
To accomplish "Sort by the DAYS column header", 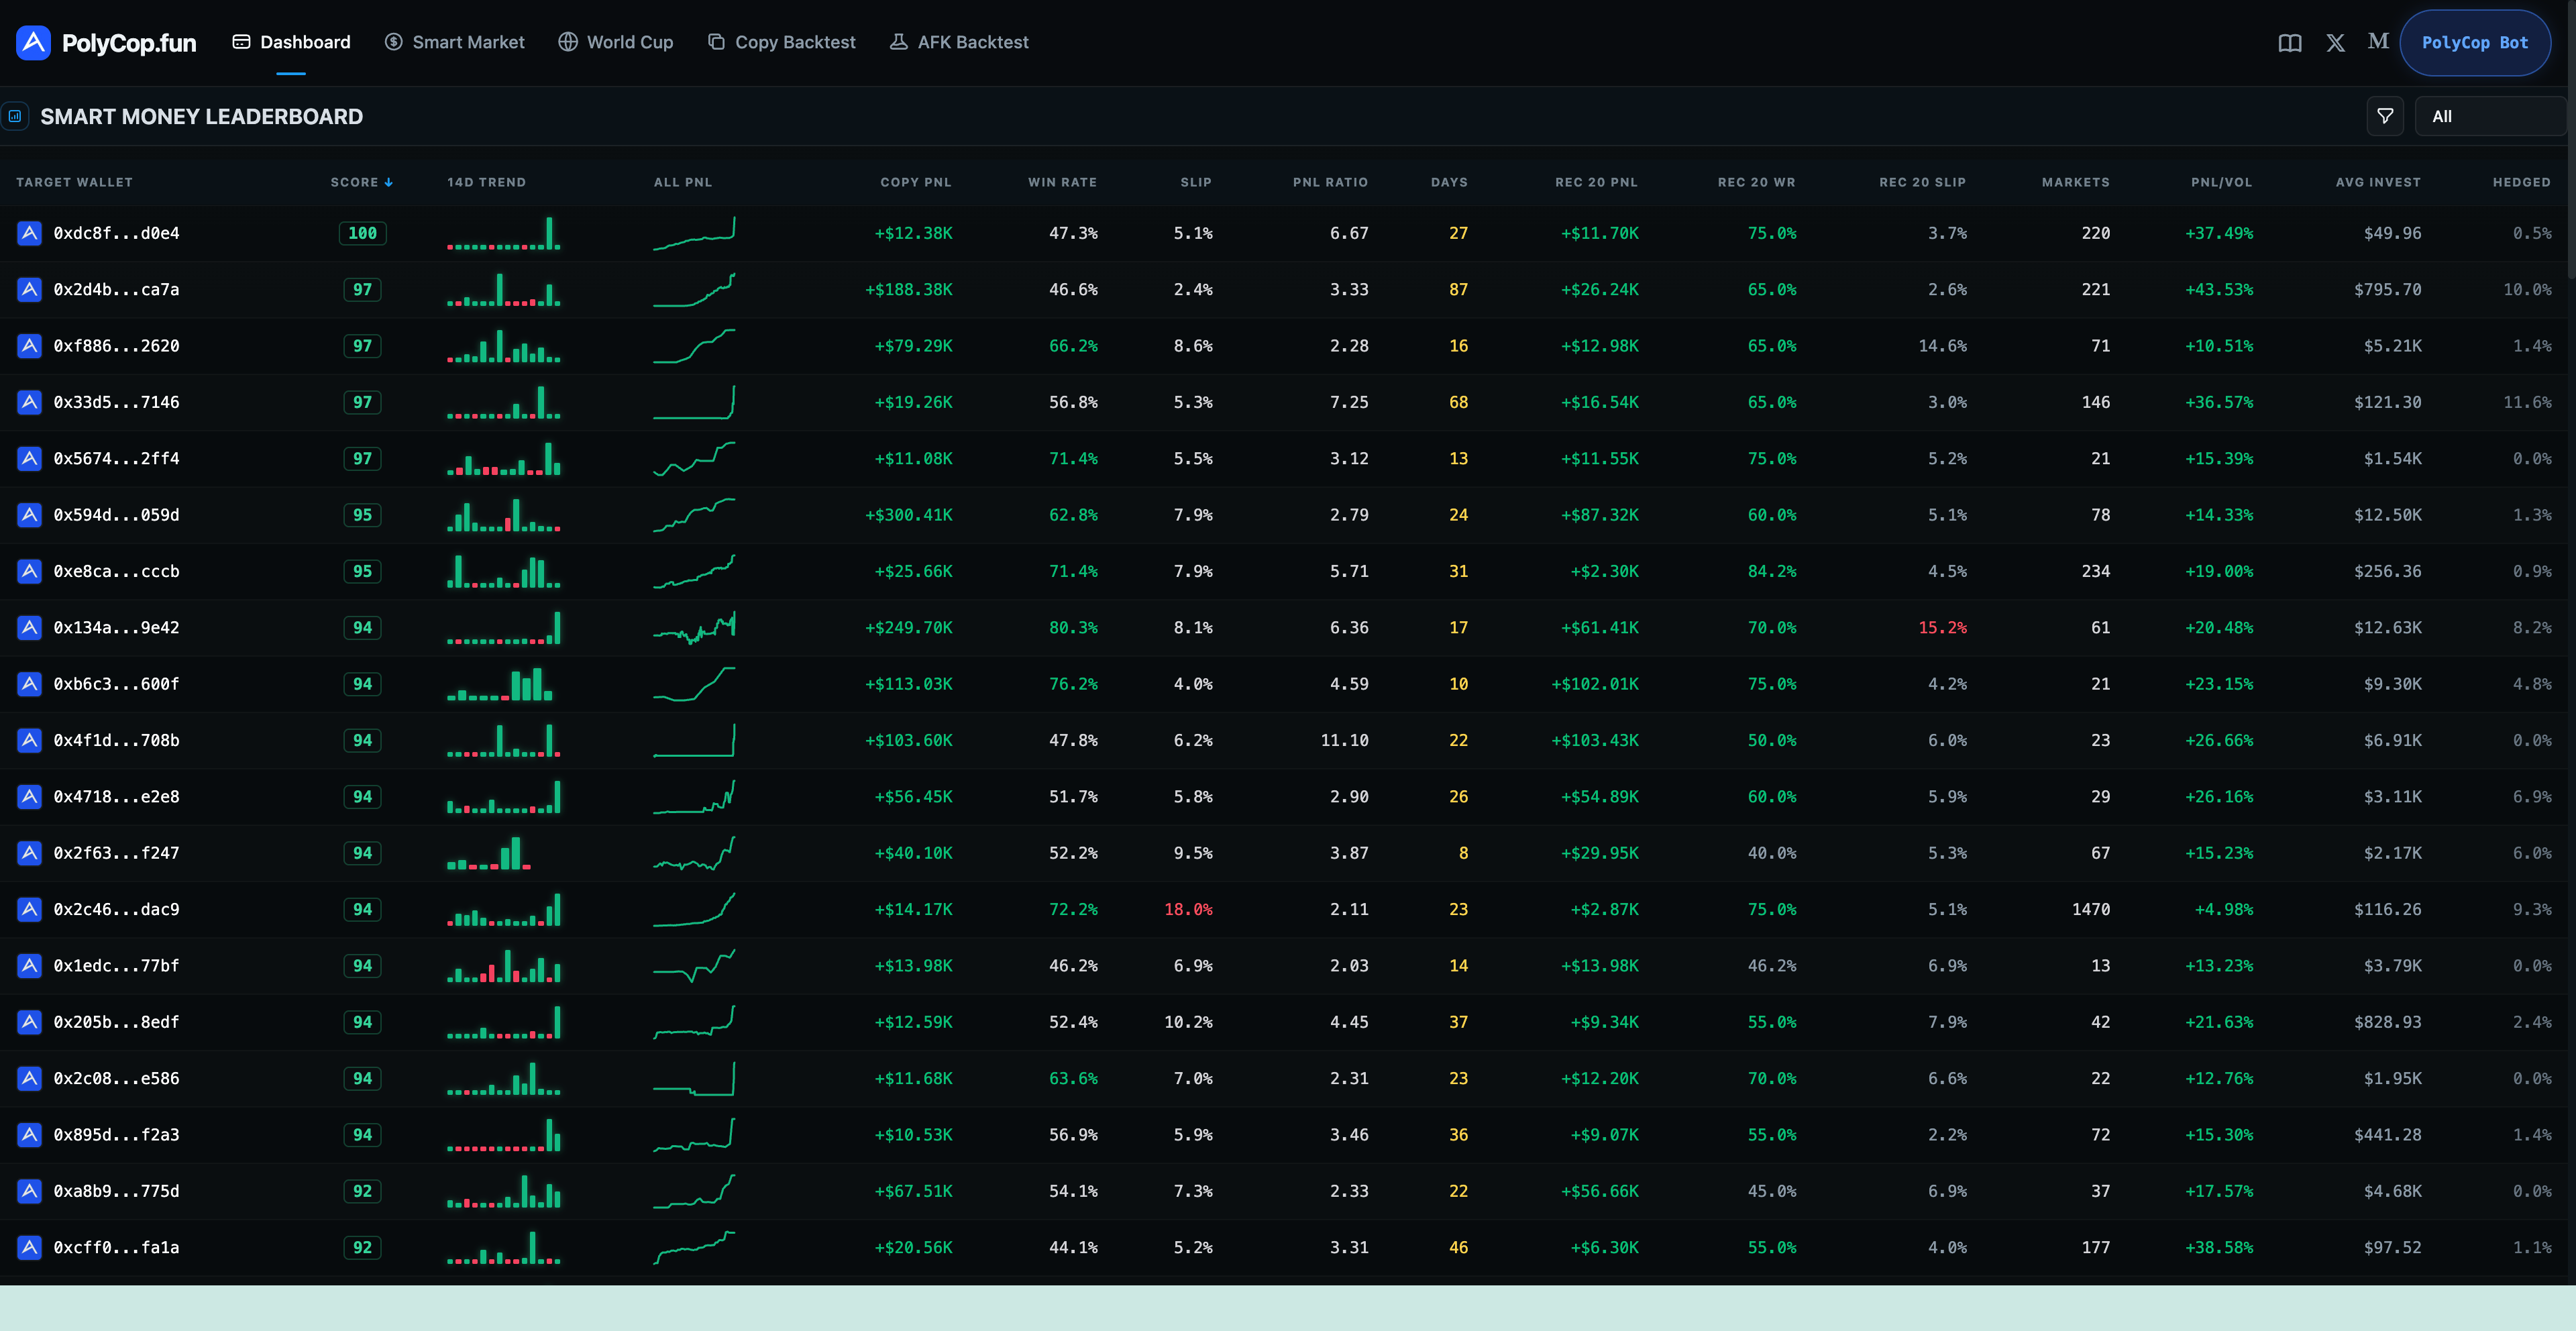I will 1449,182.
